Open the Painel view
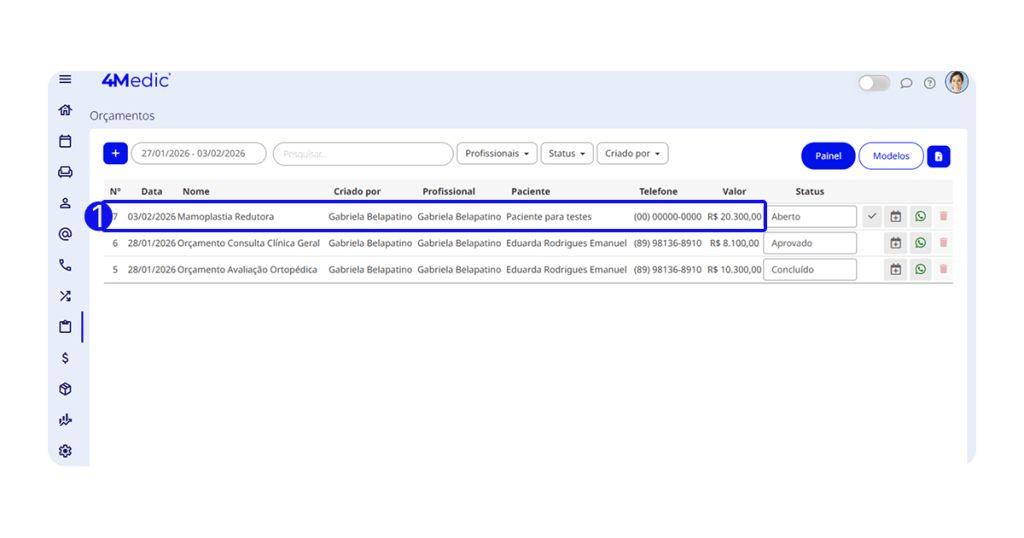This screenshot has height=538, width=1024. click(828, 156)
